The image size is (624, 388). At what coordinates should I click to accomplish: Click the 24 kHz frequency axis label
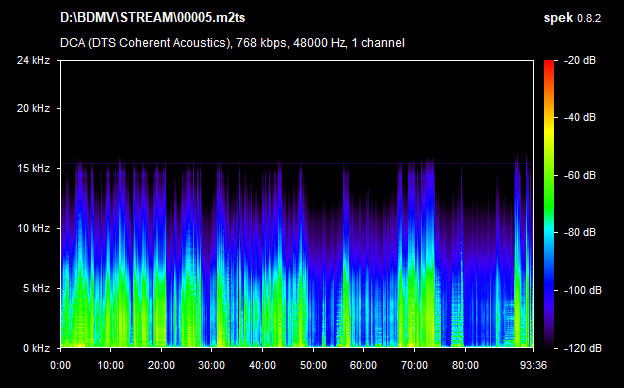[33, 60]
